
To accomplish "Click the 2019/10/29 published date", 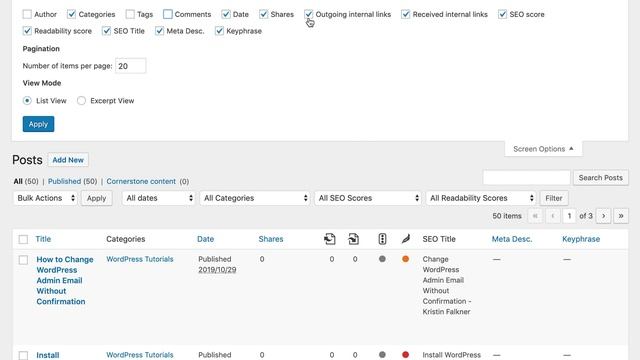I will click(x=217, y=270).
